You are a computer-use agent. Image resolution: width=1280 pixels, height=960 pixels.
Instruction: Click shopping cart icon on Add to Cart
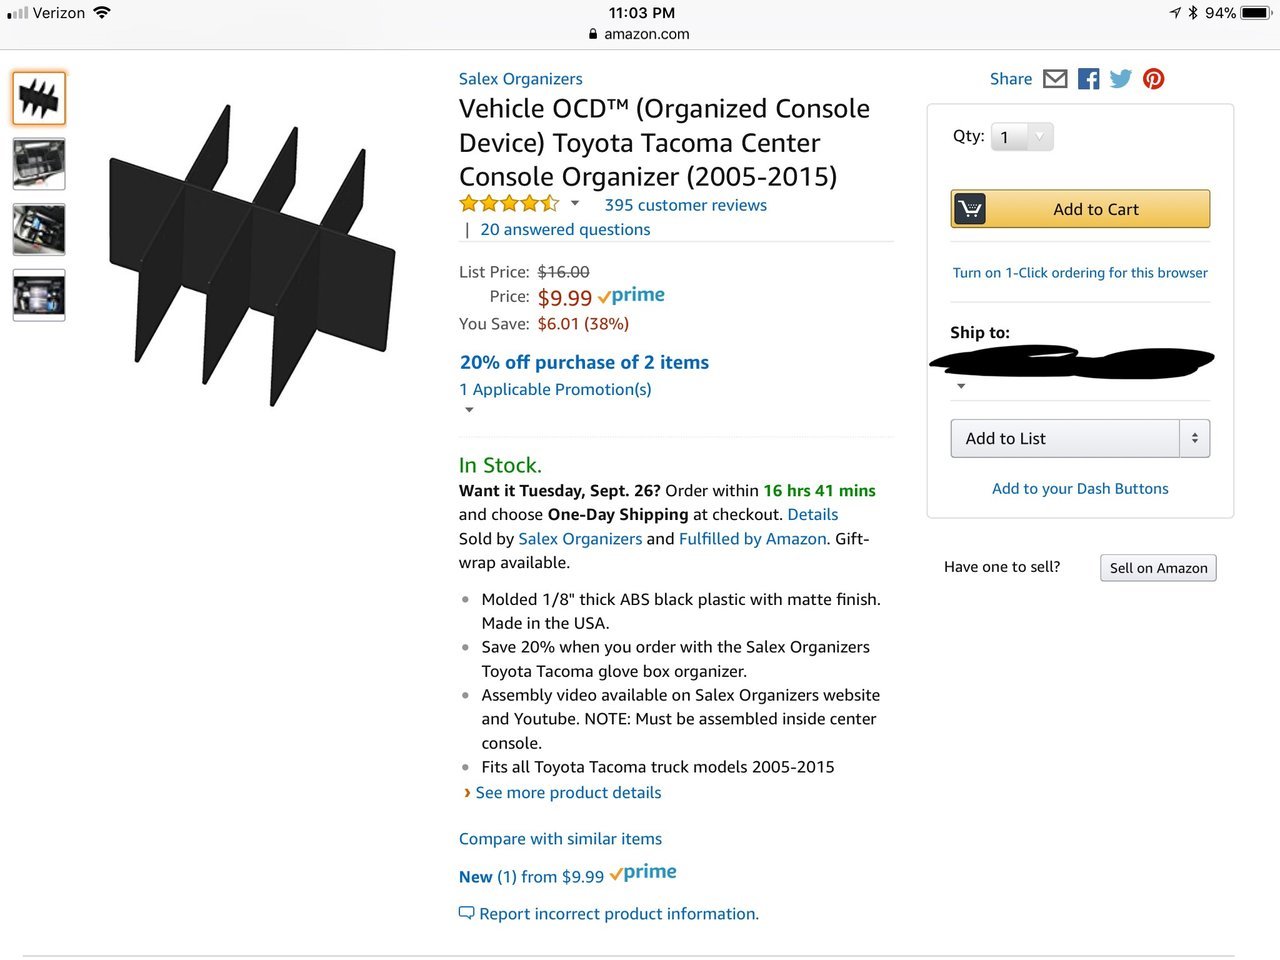[x=970, y=209]
